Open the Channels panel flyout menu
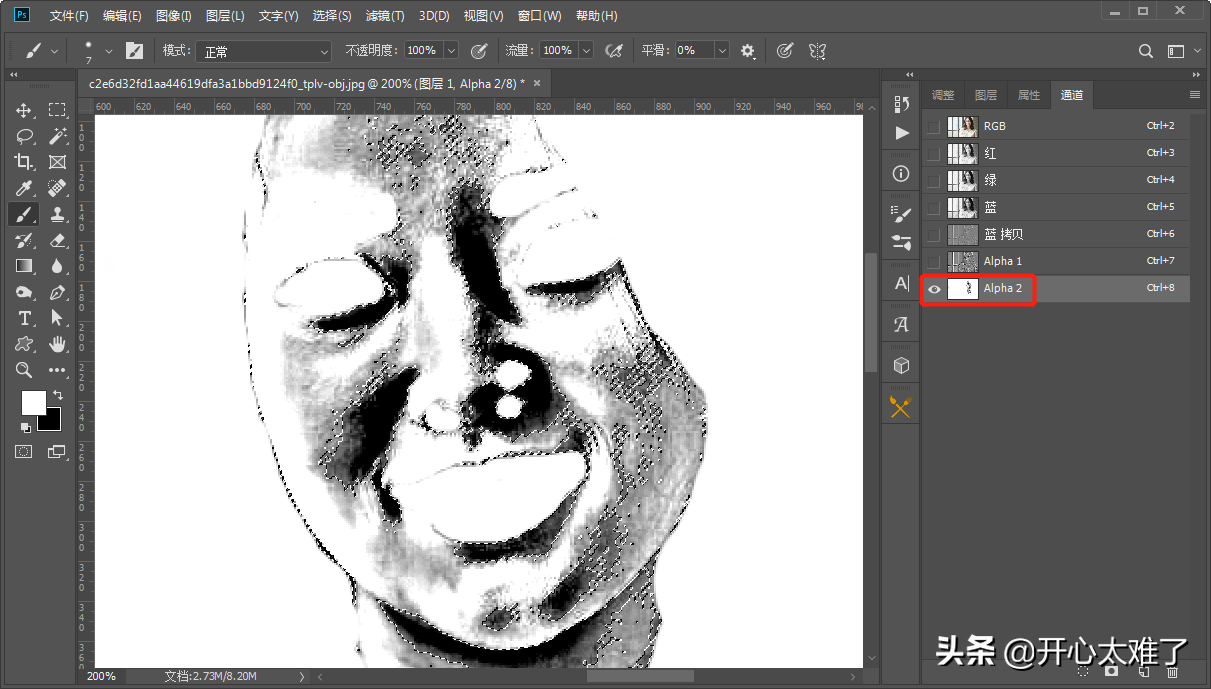This screenshot has width=1211, height=689. [x=1194, y=94]
